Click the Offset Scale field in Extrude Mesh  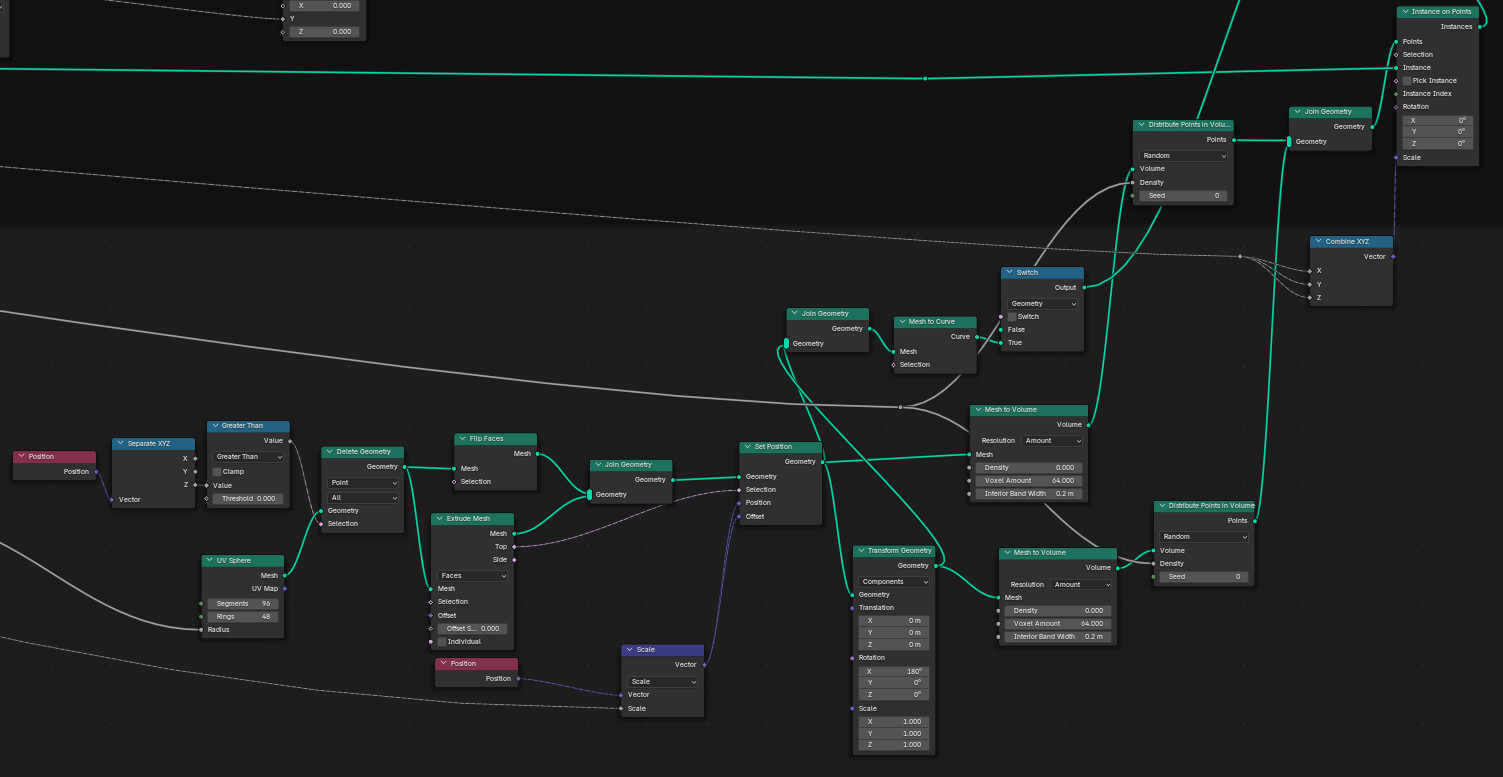[472, 629]
